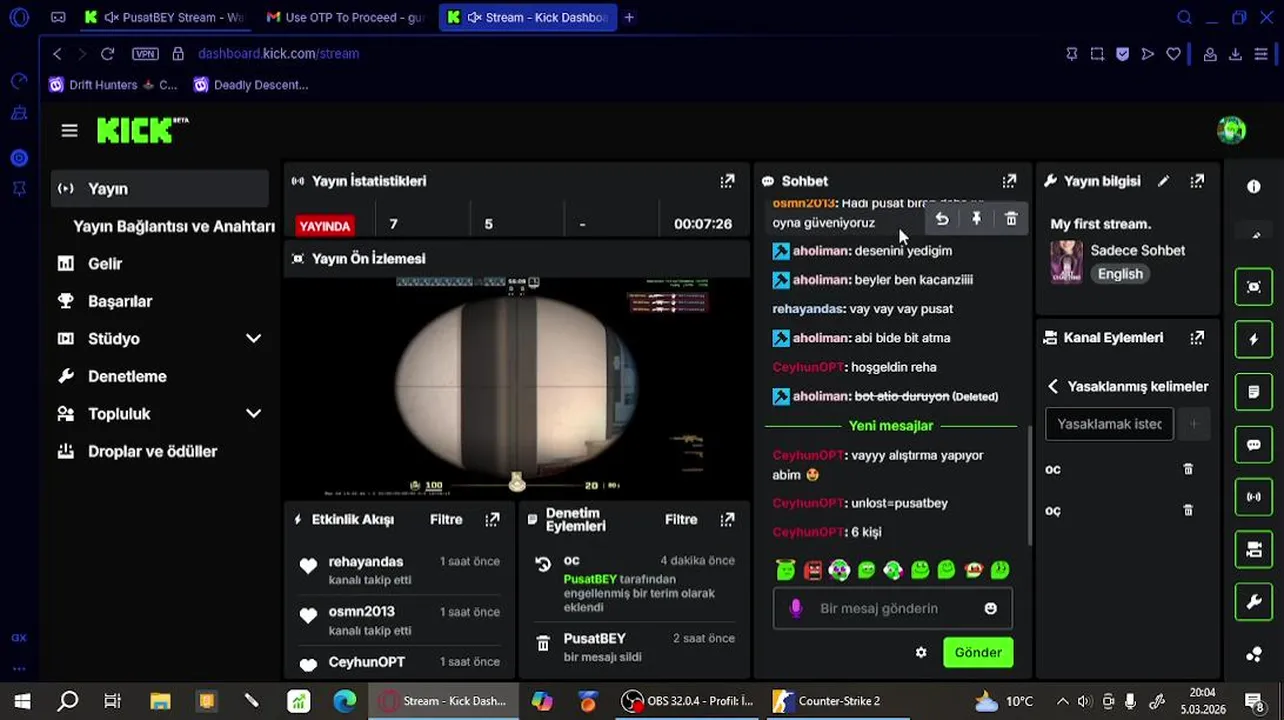Pop out the Sohbet chat panel
Viewport: 1284px width, 720px height.
[x=1009, y=181]
